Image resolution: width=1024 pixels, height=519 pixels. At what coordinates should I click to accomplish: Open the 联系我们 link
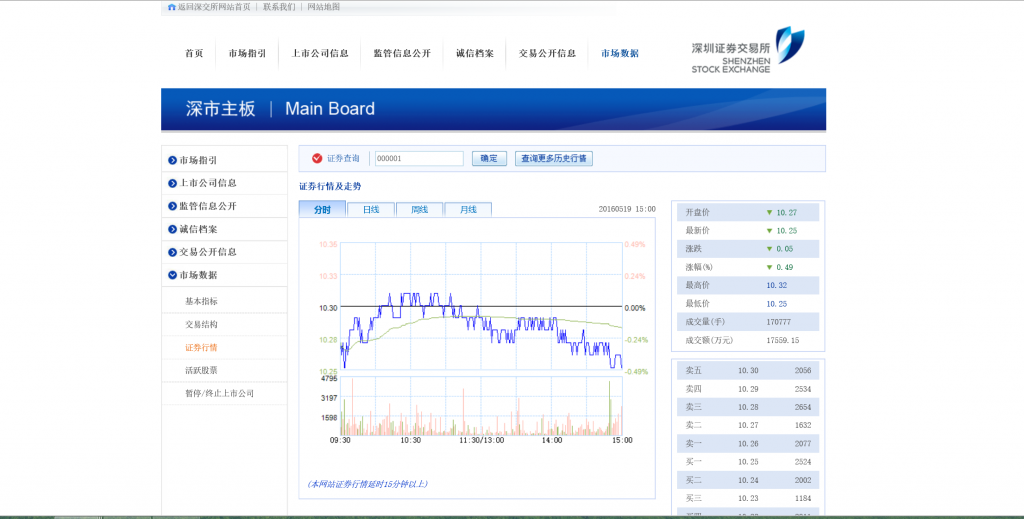click(279, 7)
